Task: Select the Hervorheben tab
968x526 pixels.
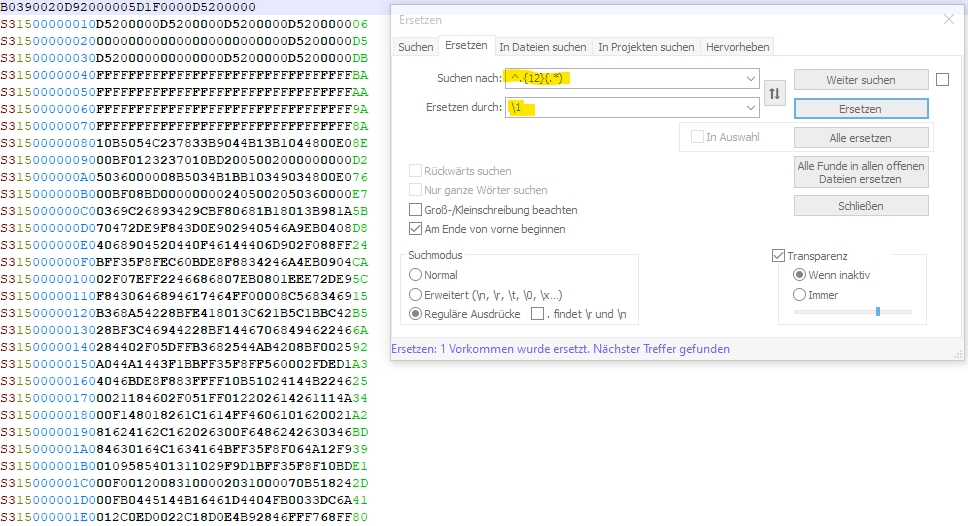Action: (738, 47)
